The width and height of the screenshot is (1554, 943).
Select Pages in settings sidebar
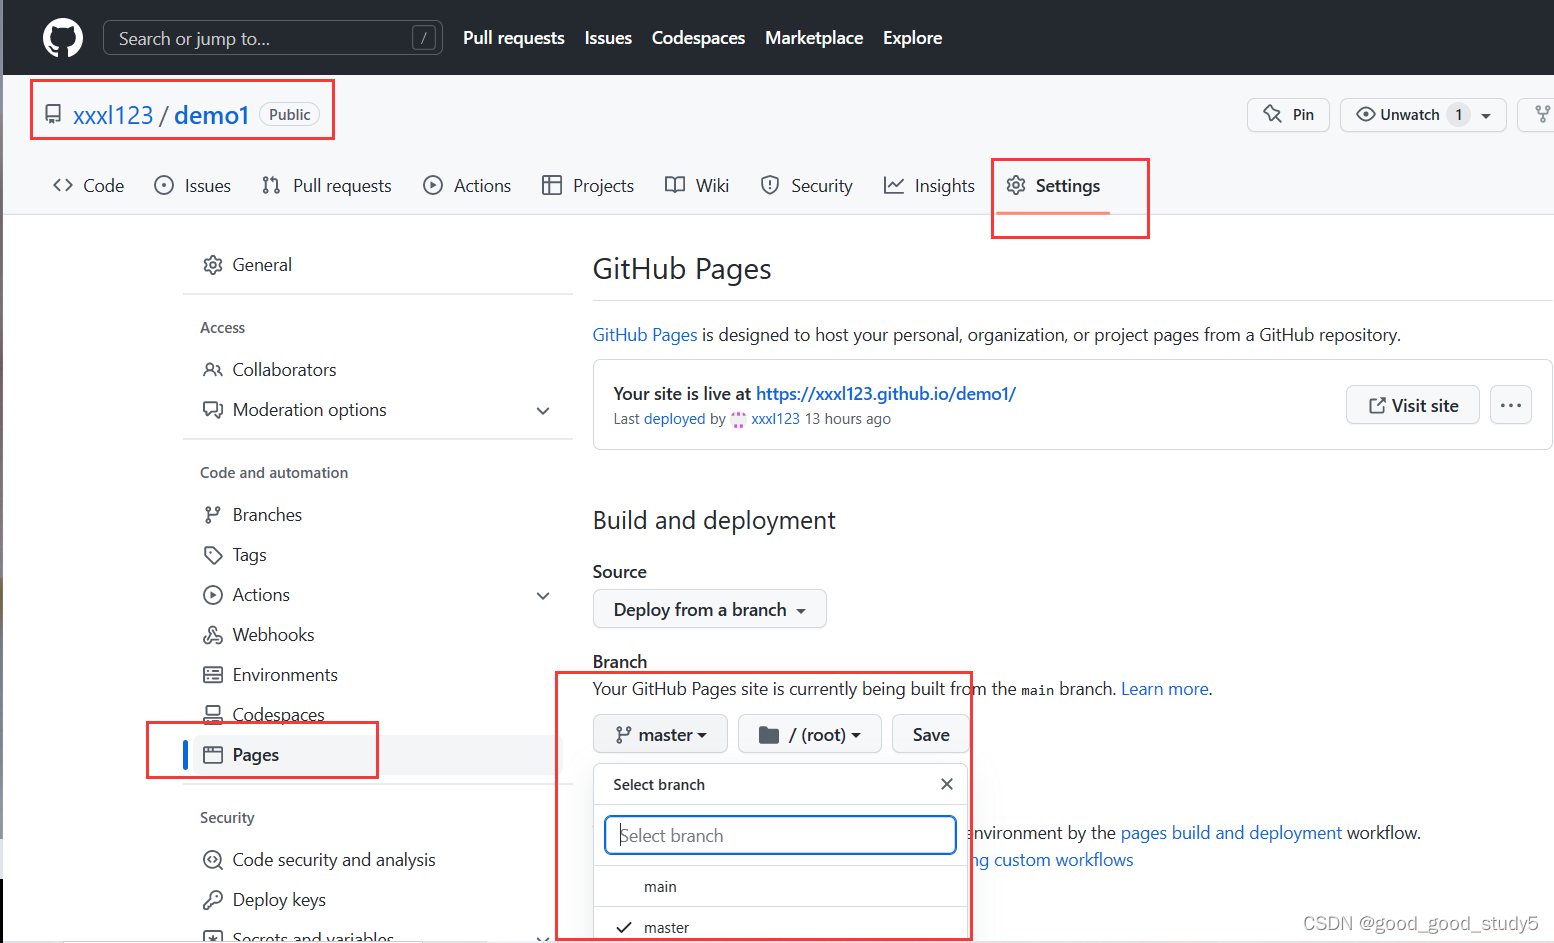click(255, 755)
